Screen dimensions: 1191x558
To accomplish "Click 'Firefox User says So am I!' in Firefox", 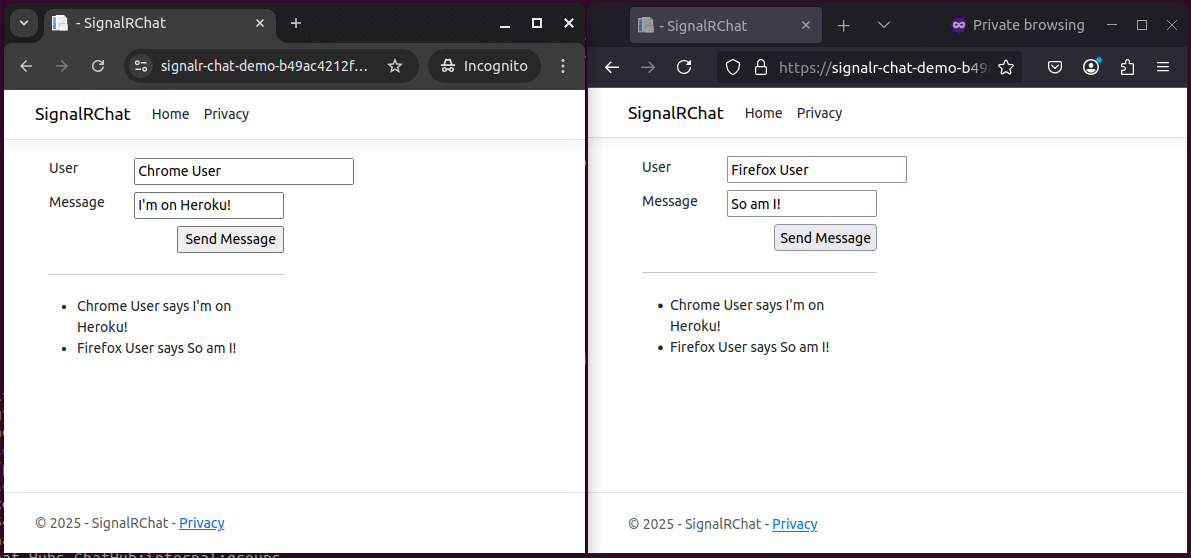I will click(750, 347).
